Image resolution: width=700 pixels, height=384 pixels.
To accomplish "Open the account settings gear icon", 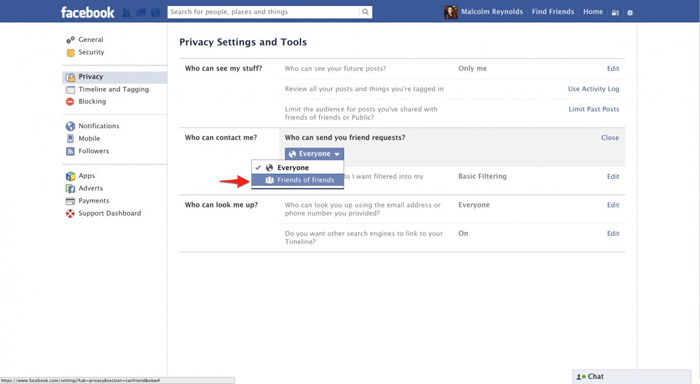I will pyautogui.click(x=630, y=13).
